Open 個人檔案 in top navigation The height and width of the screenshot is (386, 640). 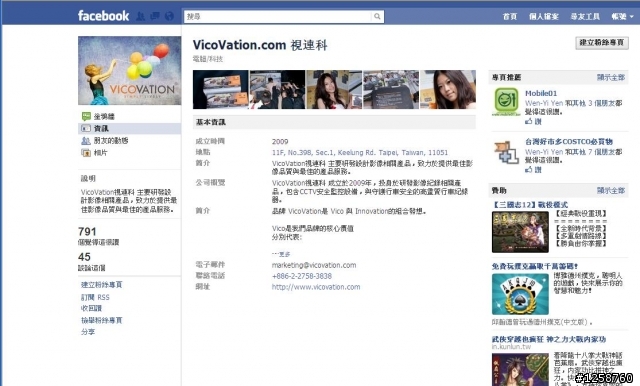(544, 16)
